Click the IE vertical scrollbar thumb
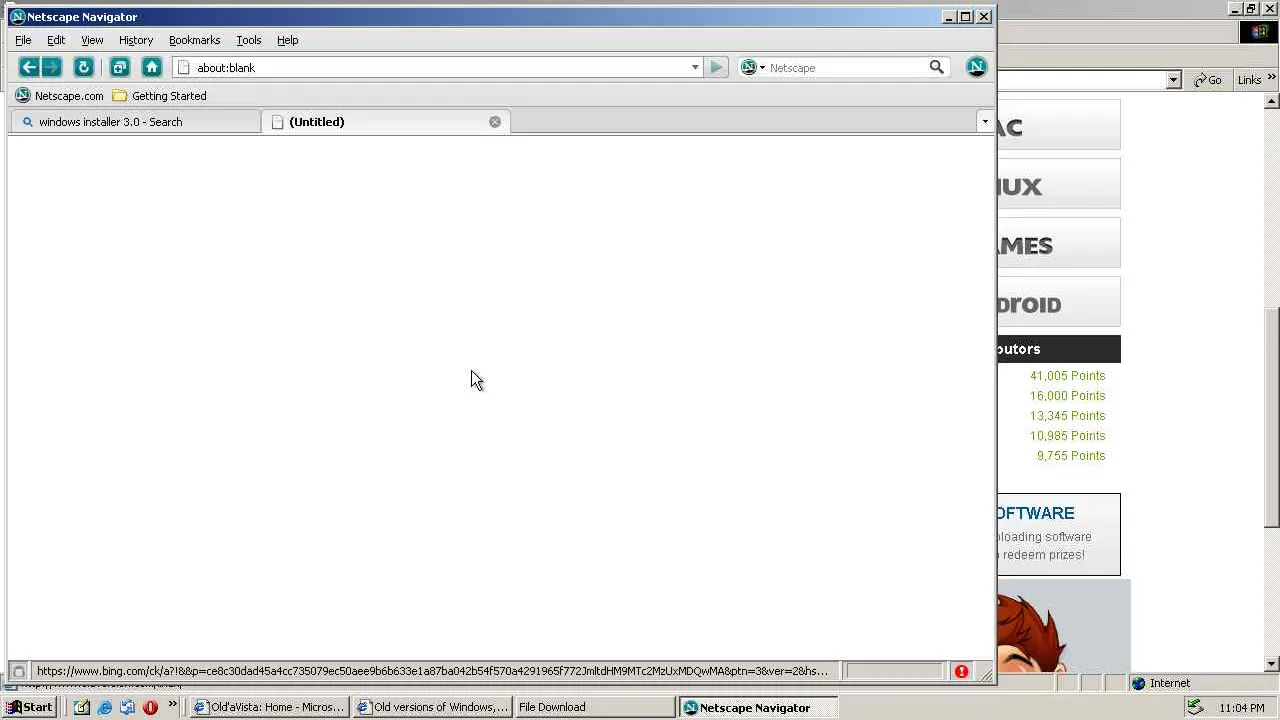 pos(1272,417)
